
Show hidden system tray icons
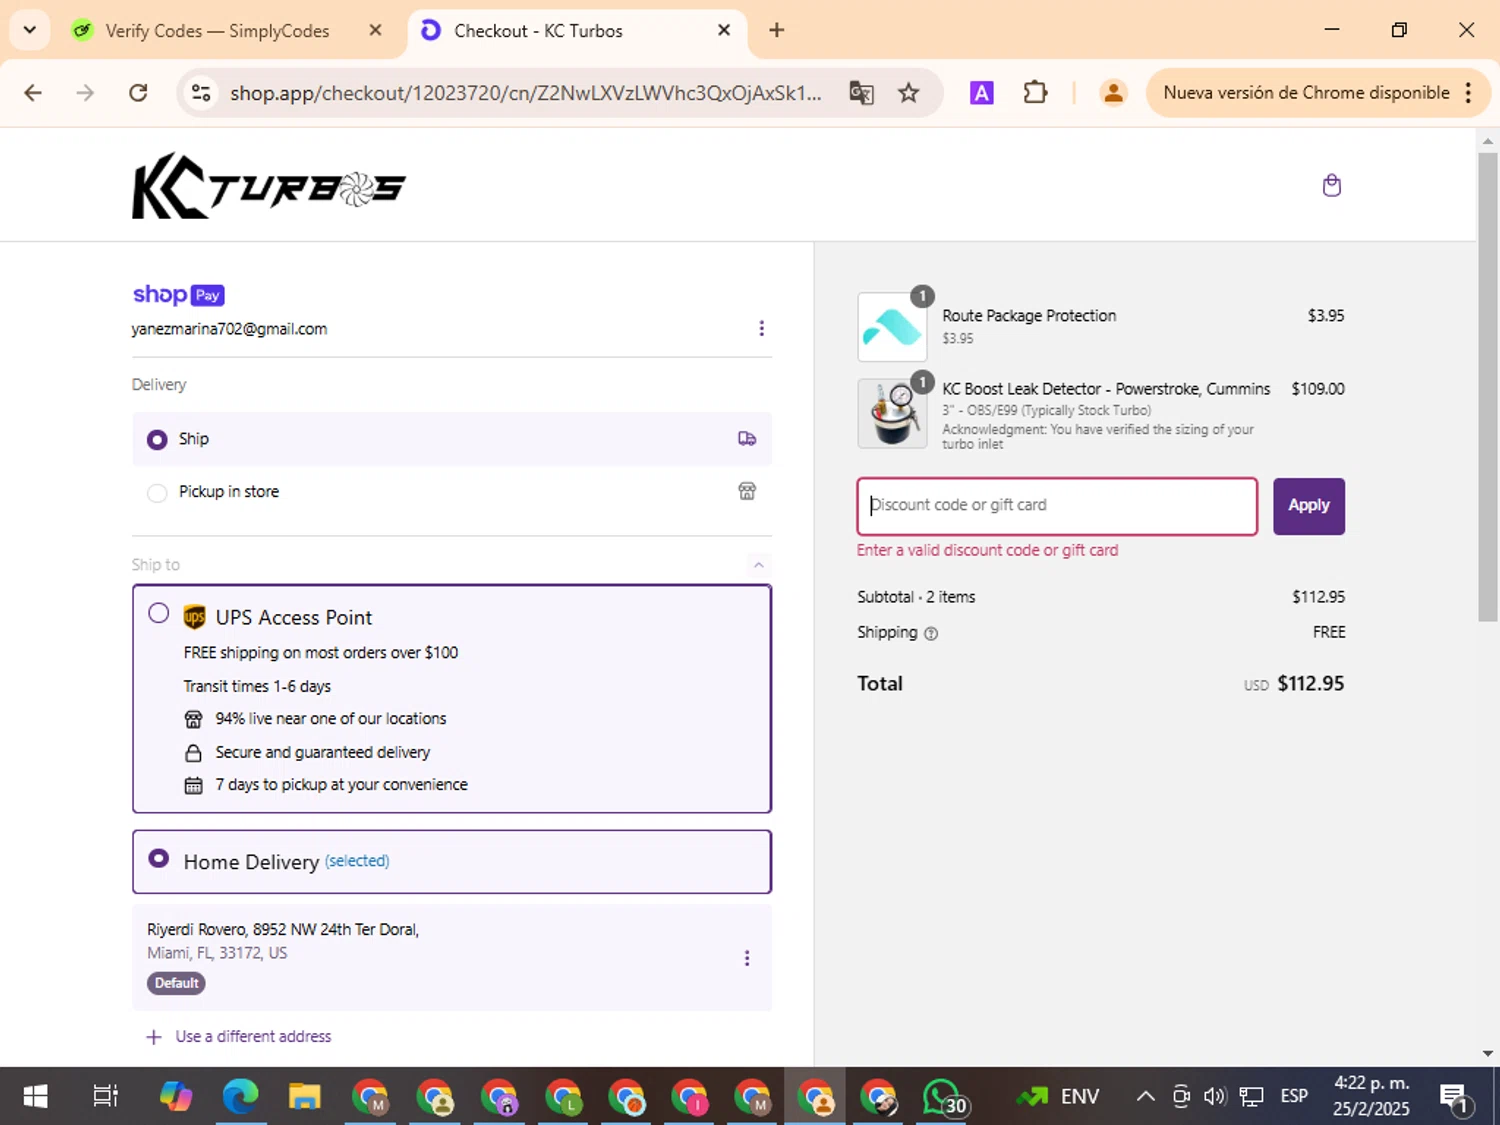pyautogui.click(x=1146, y=1096)
